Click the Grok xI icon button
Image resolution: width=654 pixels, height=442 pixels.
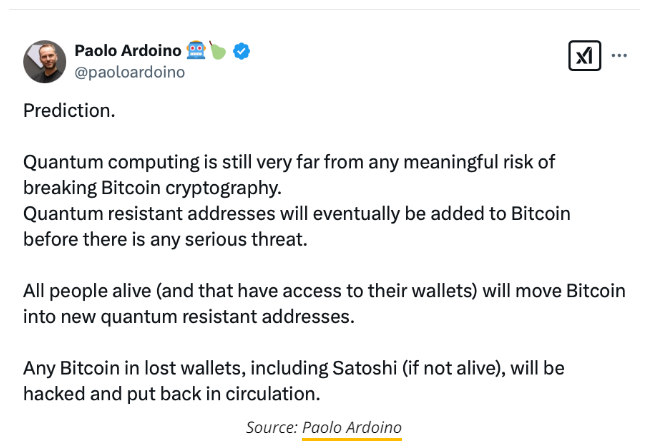(x=584, y=55)
